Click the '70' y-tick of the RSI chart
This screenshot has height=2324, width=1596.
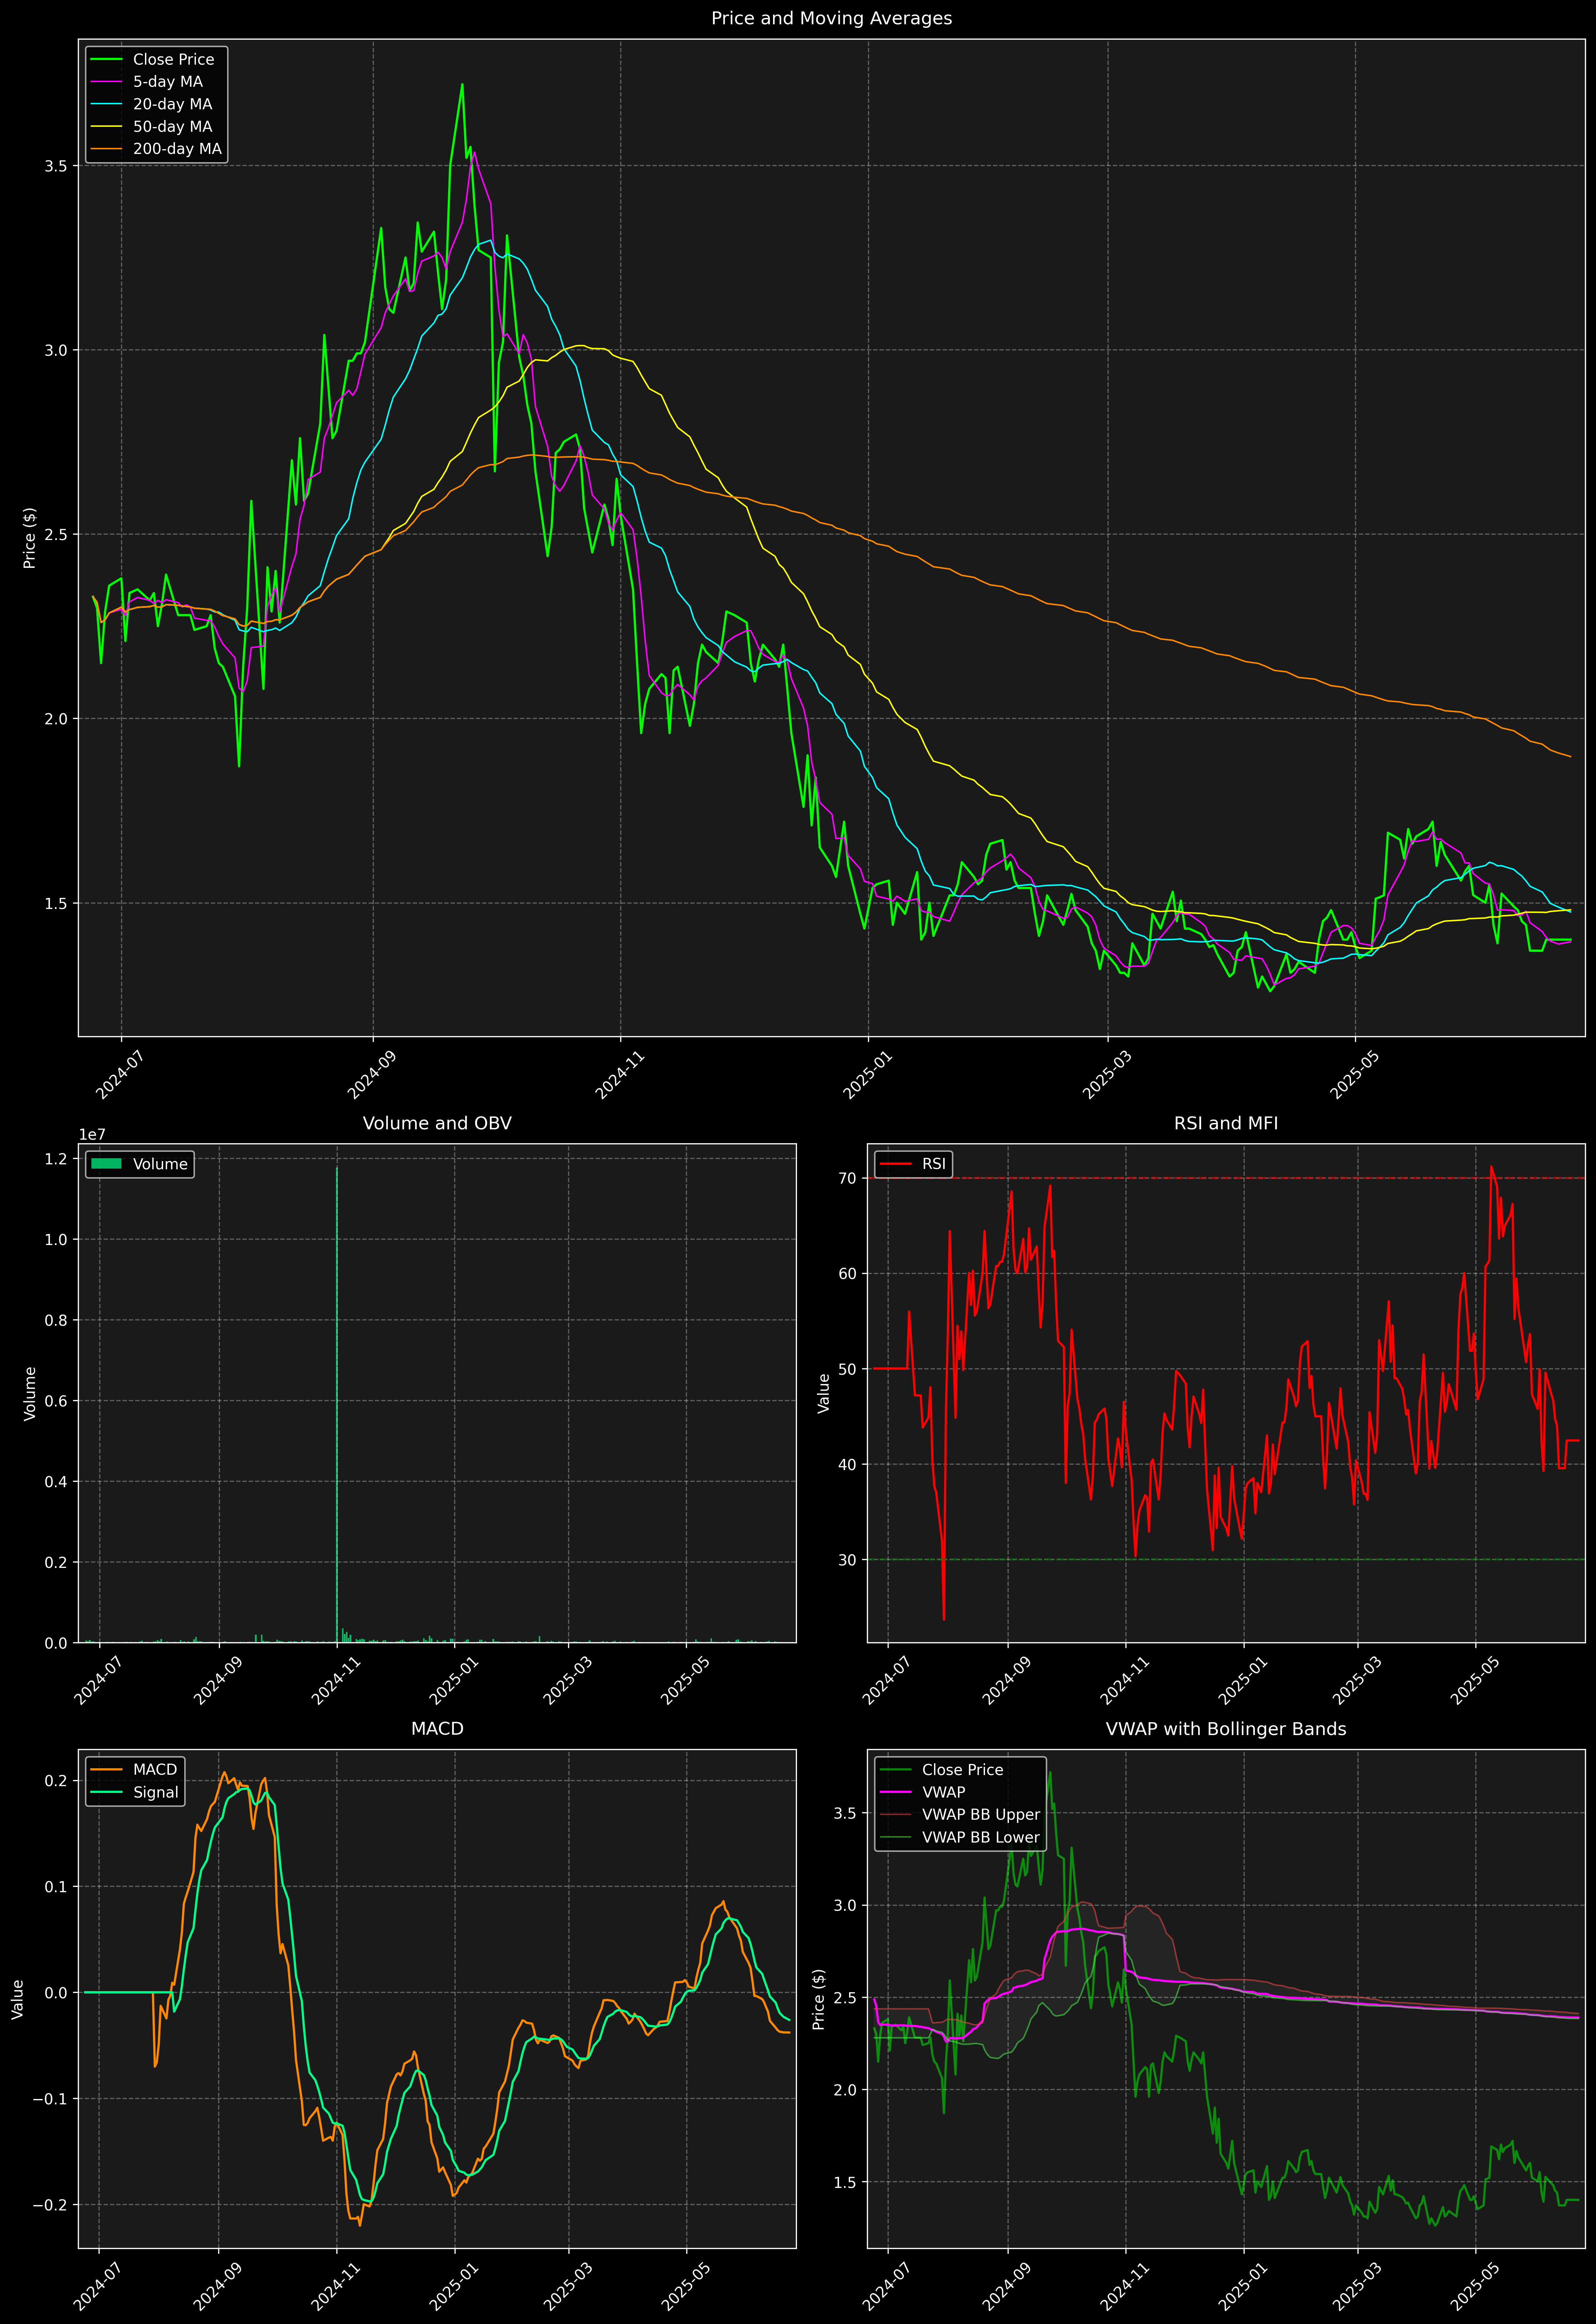[x=848, y=1178]
